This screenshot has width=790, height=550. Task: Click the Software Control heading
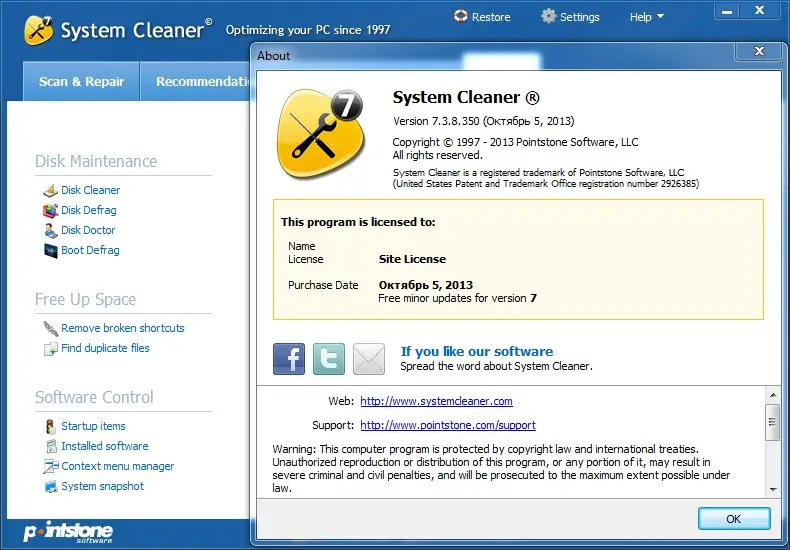94,397
